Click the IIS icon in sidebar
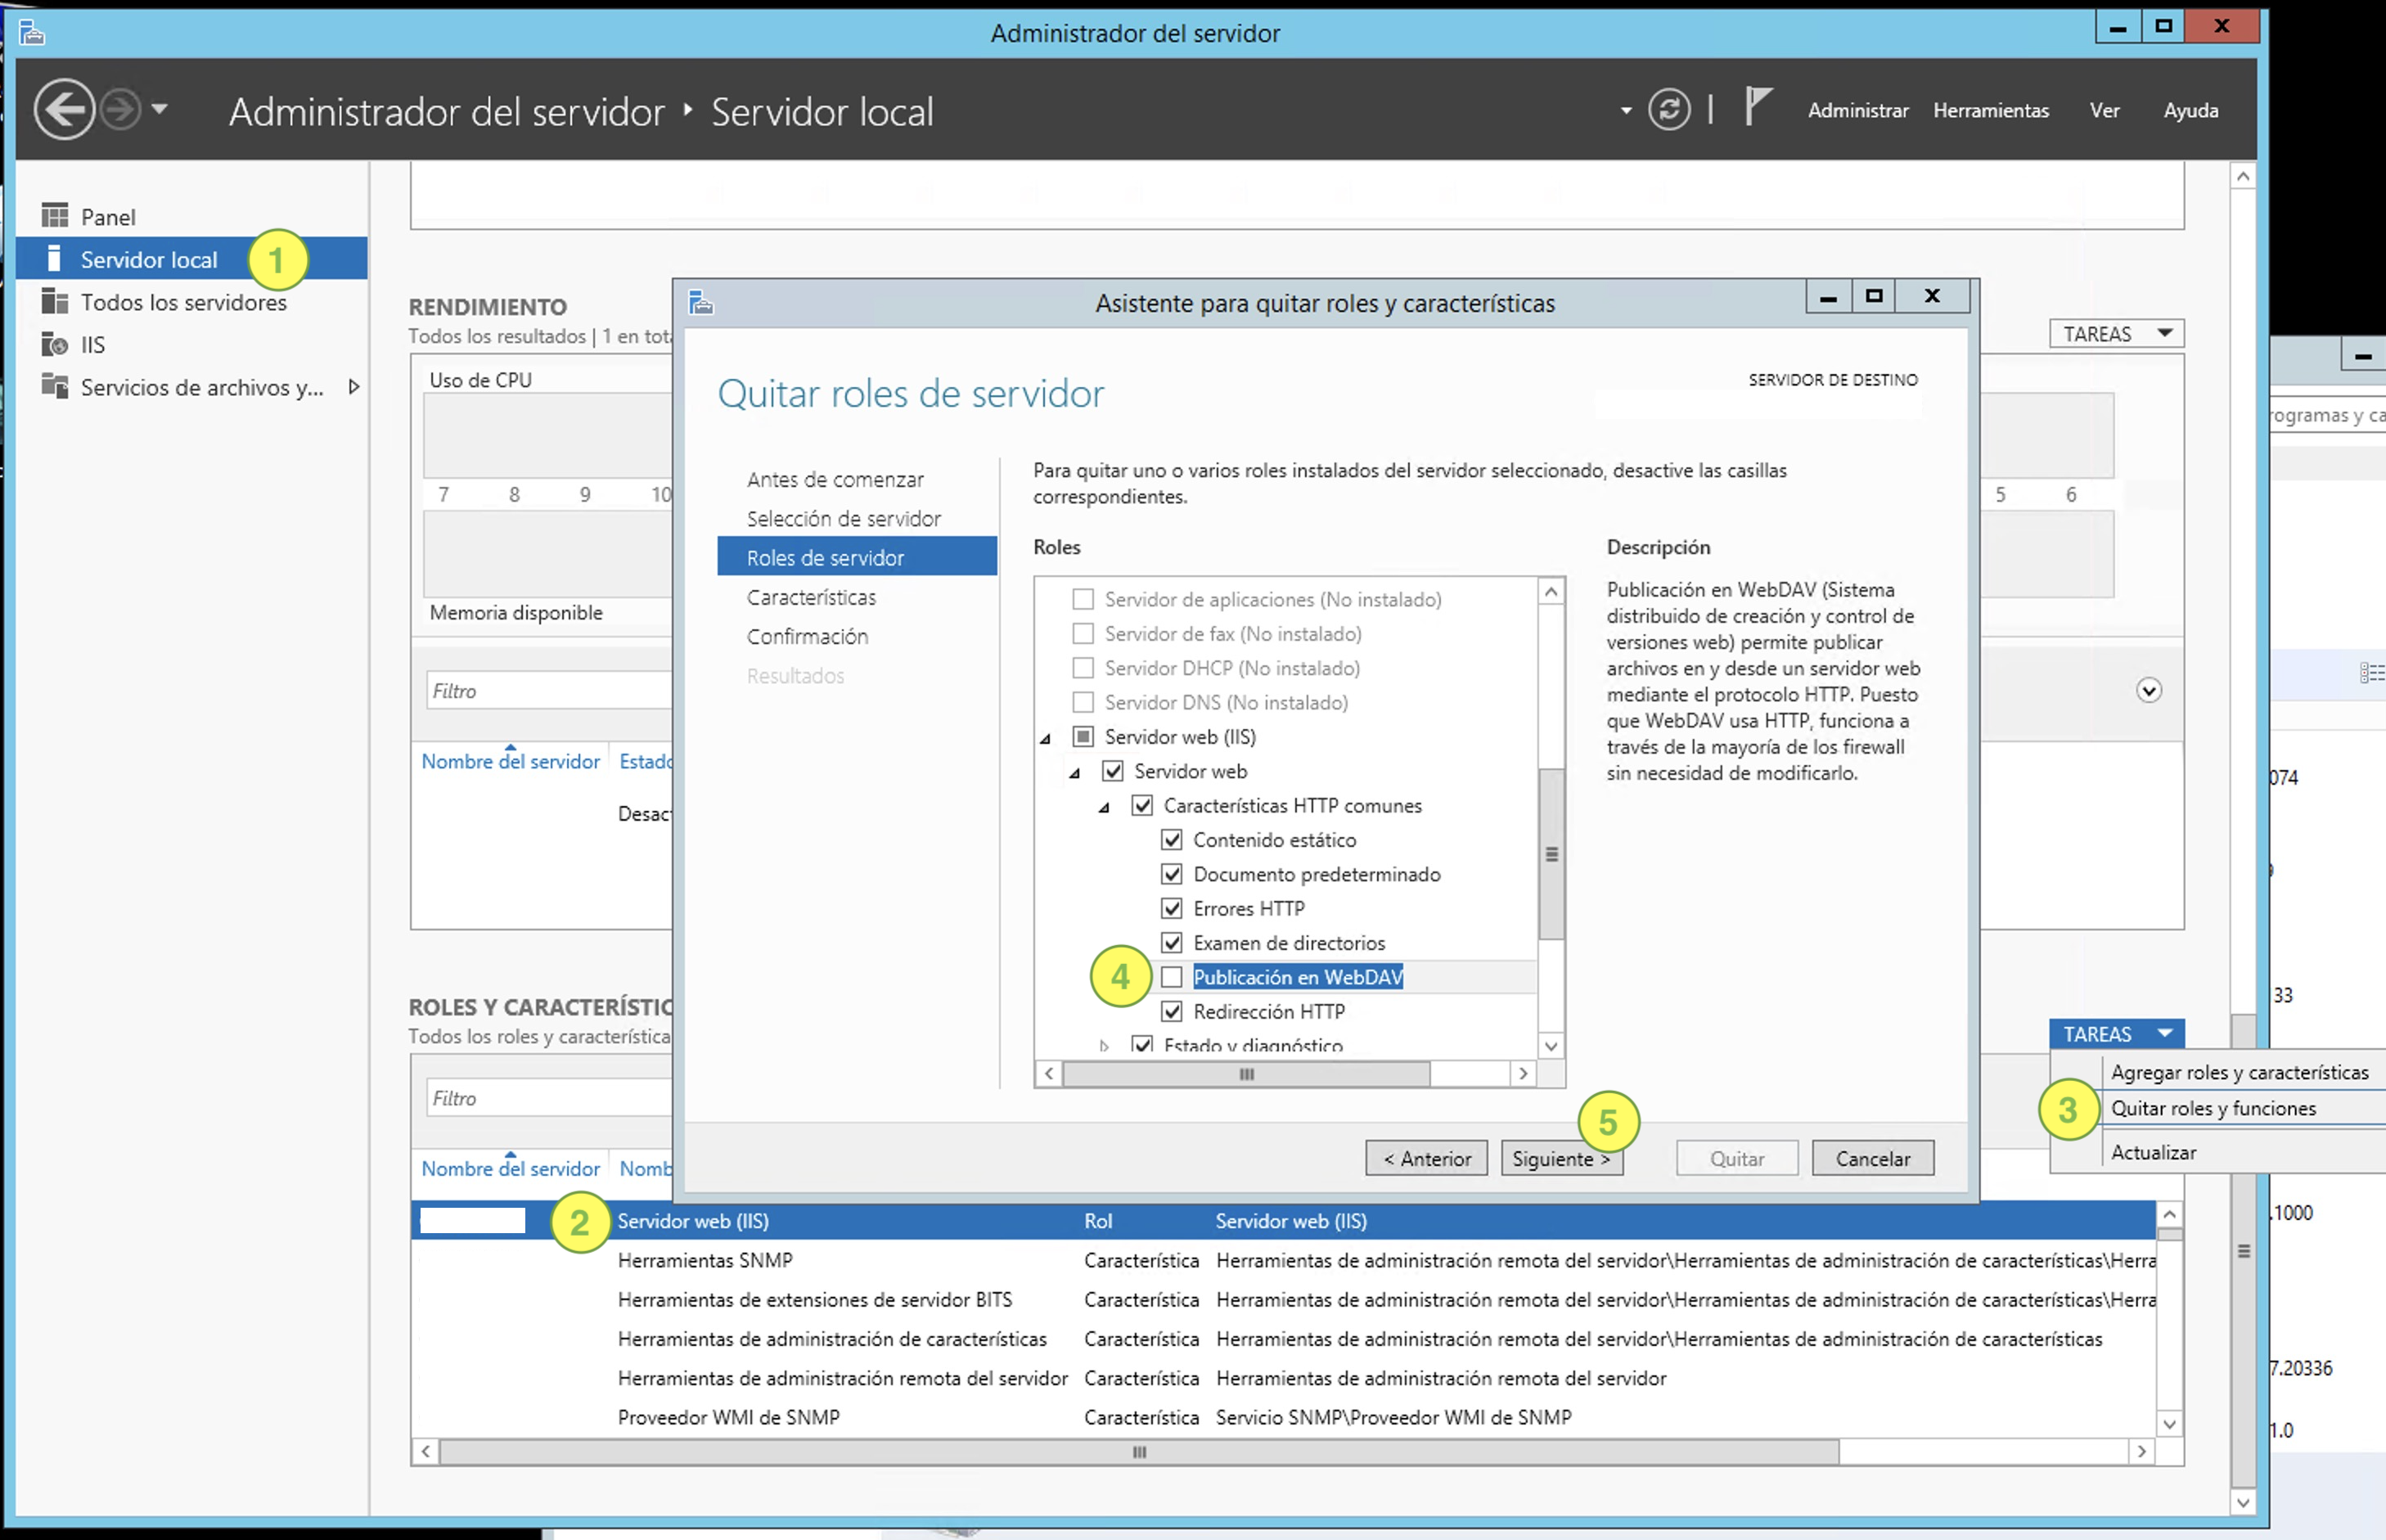2386x1540 pixels. click(54, 344)
